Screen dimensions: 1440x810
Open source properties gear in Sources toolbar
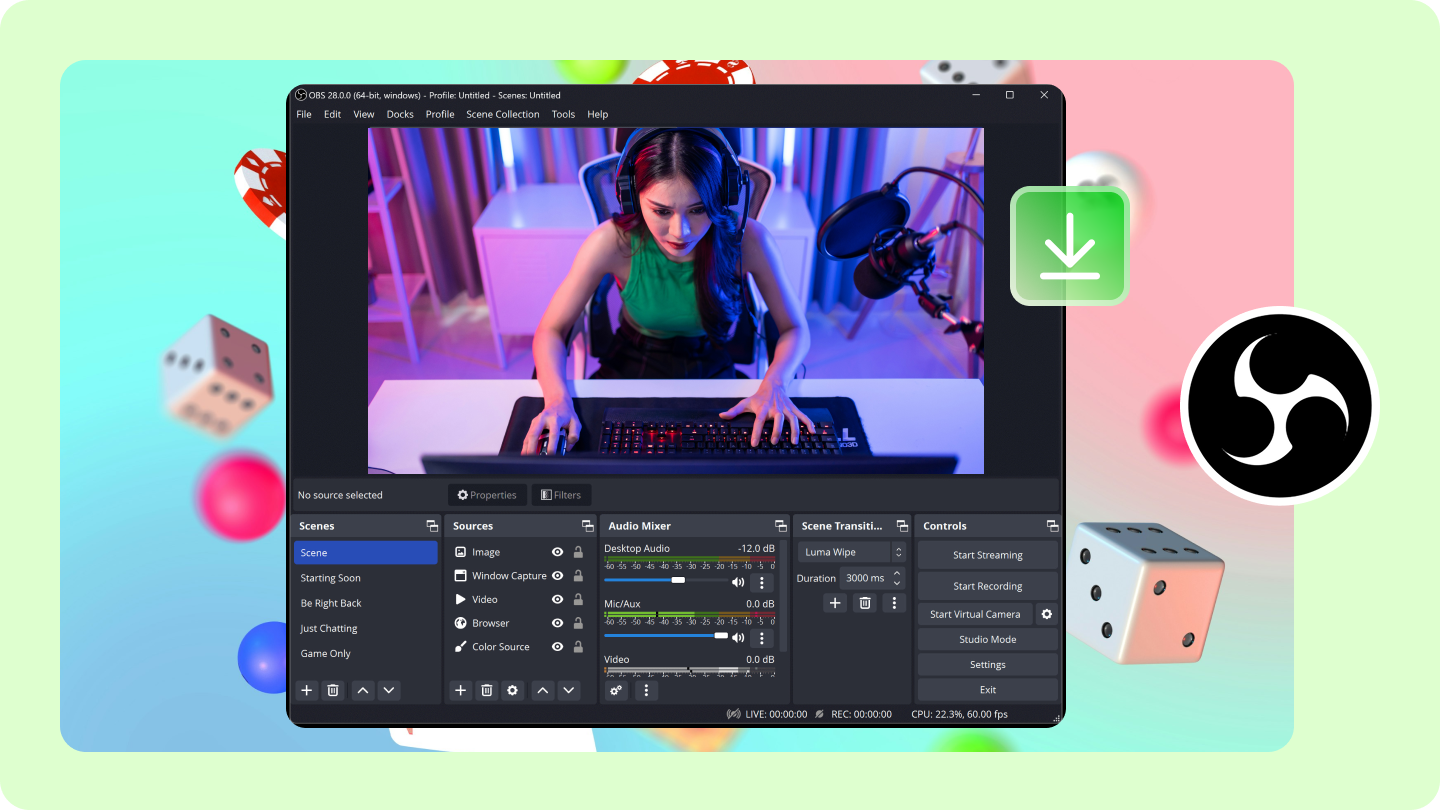click(512, 690)
